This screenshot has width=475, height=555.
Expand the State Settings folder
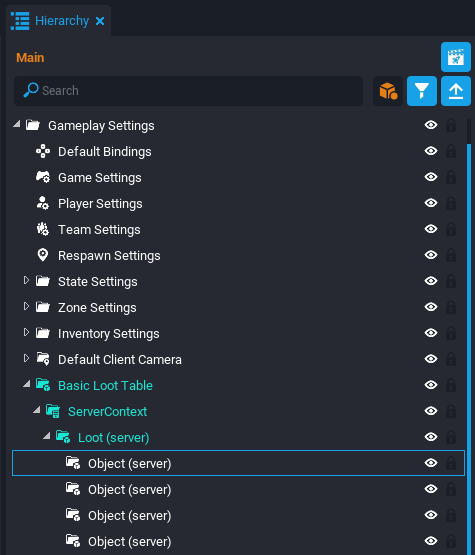click(26, 280)
